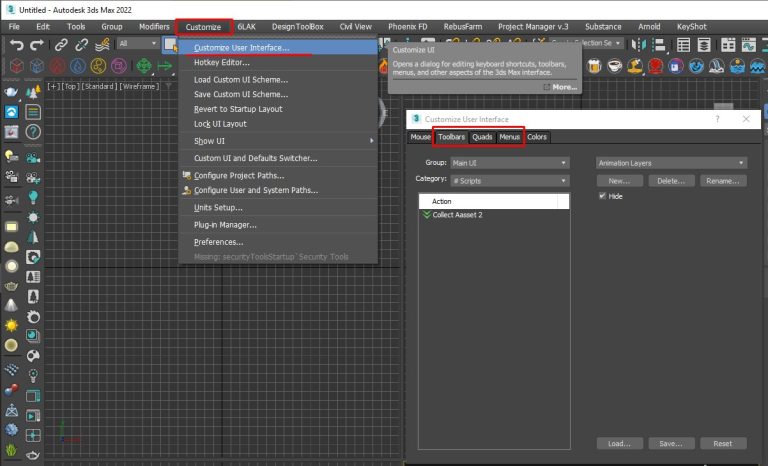Click the trees icon in the left toolbar
Screen dimensions: 768x466
(33, 92)
